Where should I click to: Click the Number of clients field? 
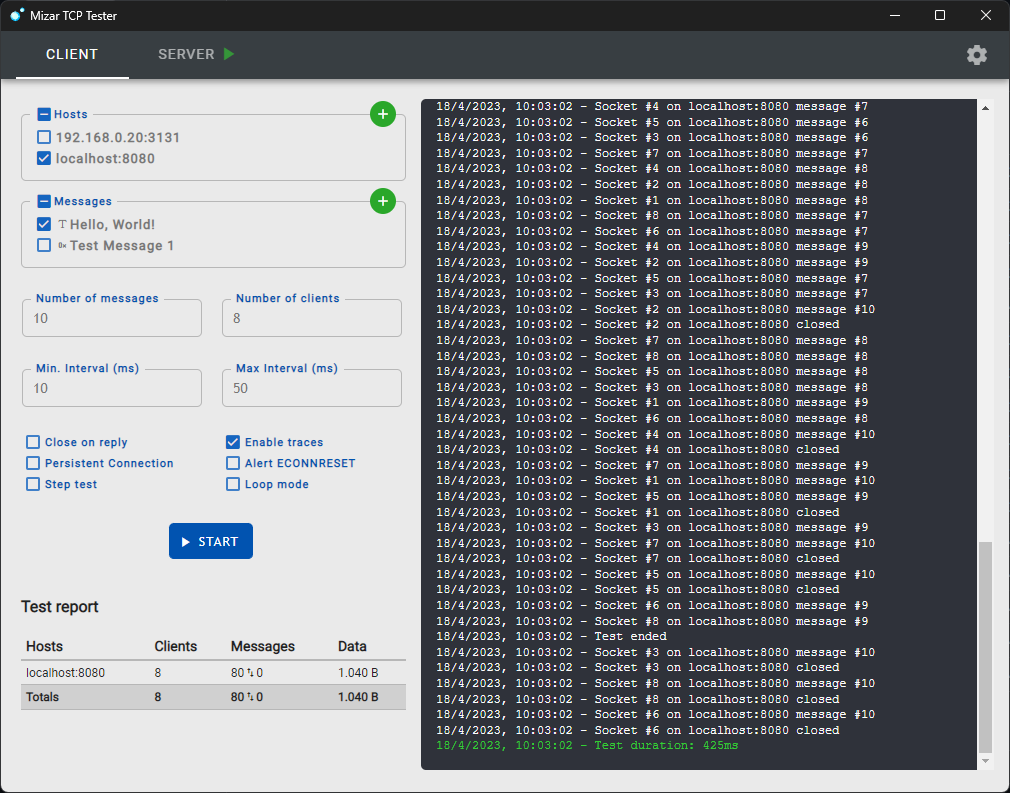tap(311, 317)
